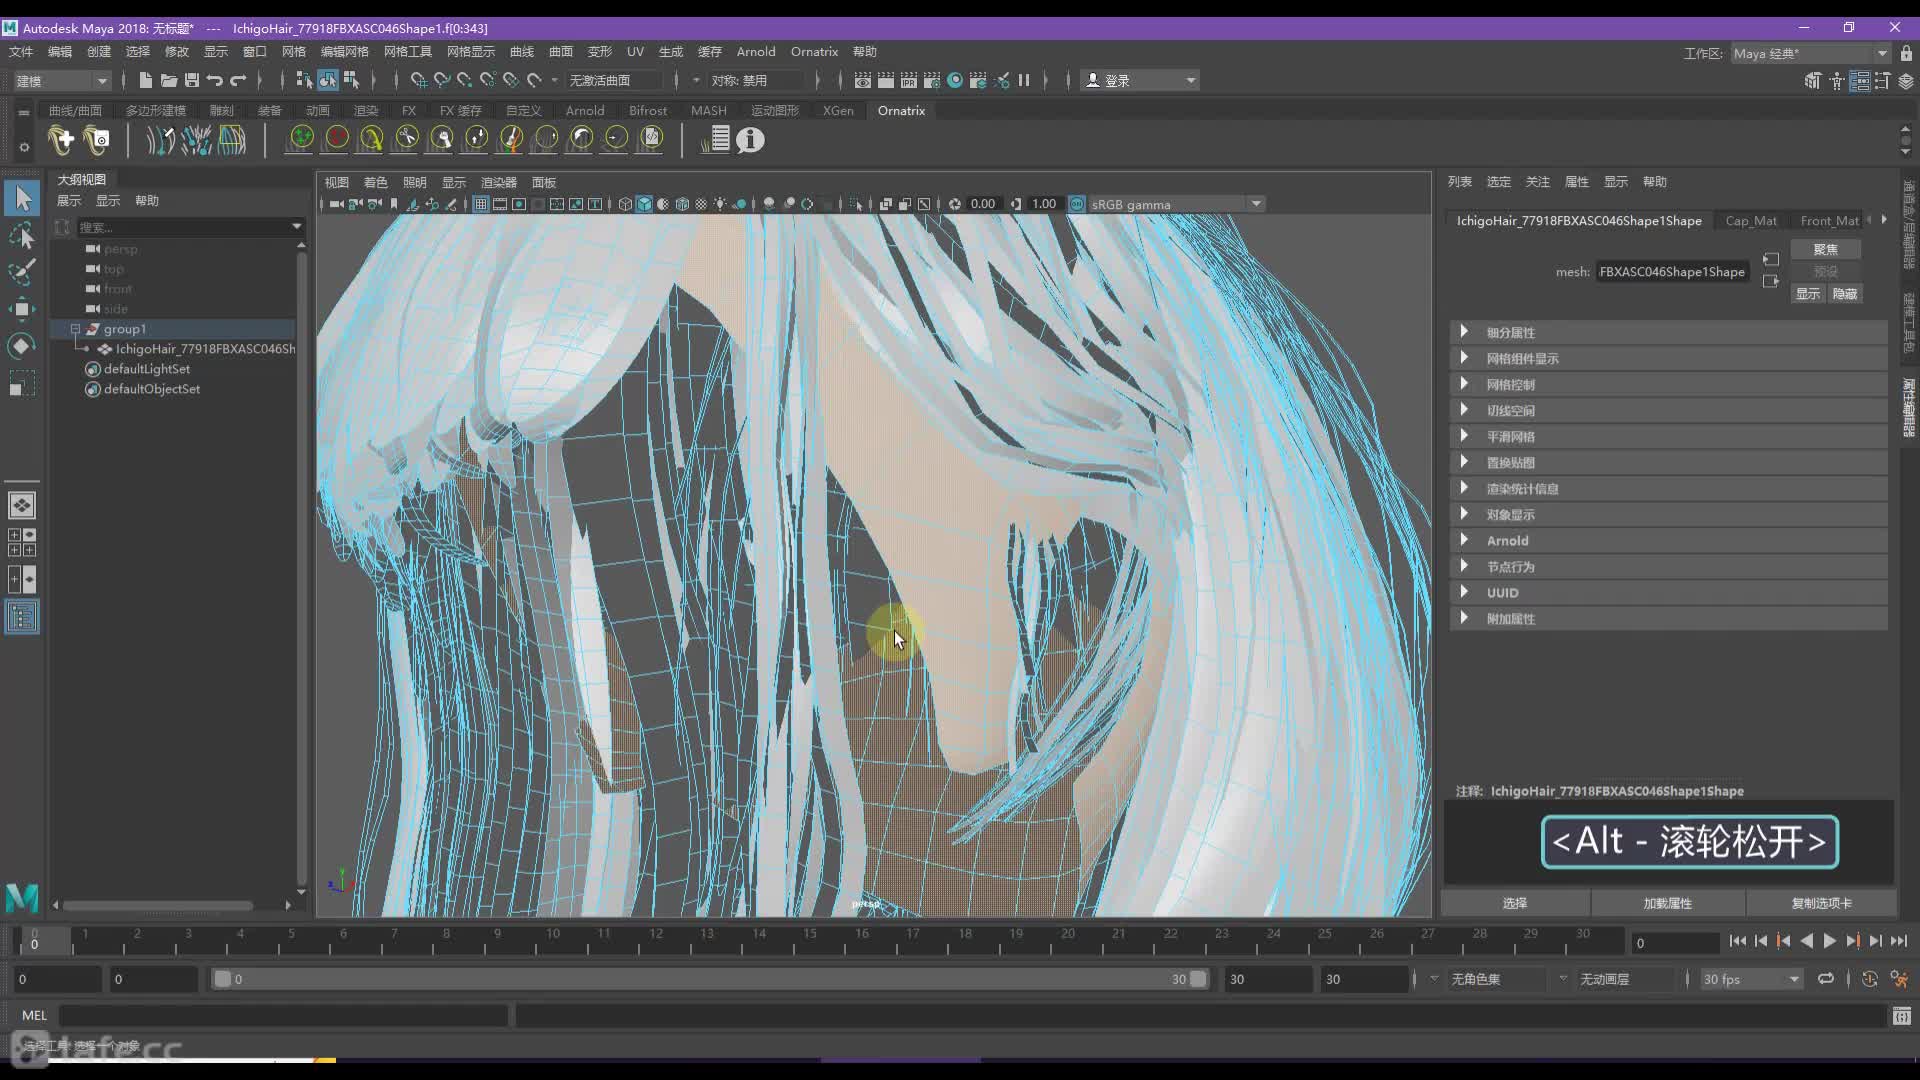The image size is (1920, 1080).
Task: Click Play backwards button
Action: (x=1806, y=941)
